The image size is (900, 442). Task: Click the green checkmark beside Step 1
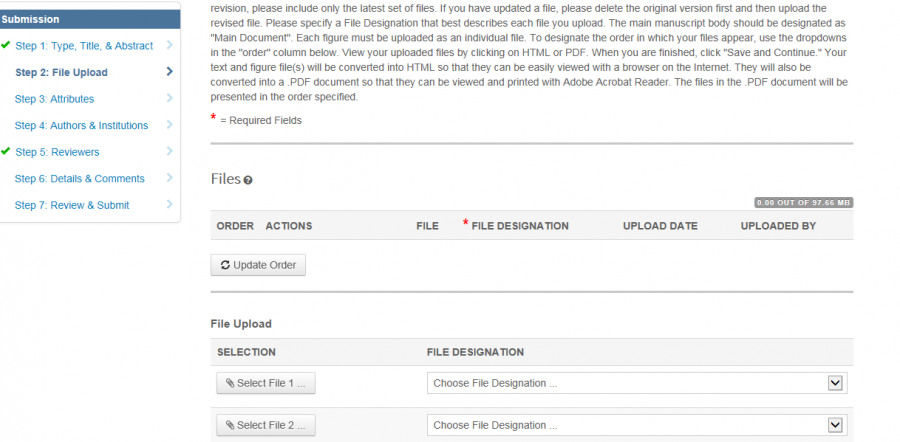[6, 45]
